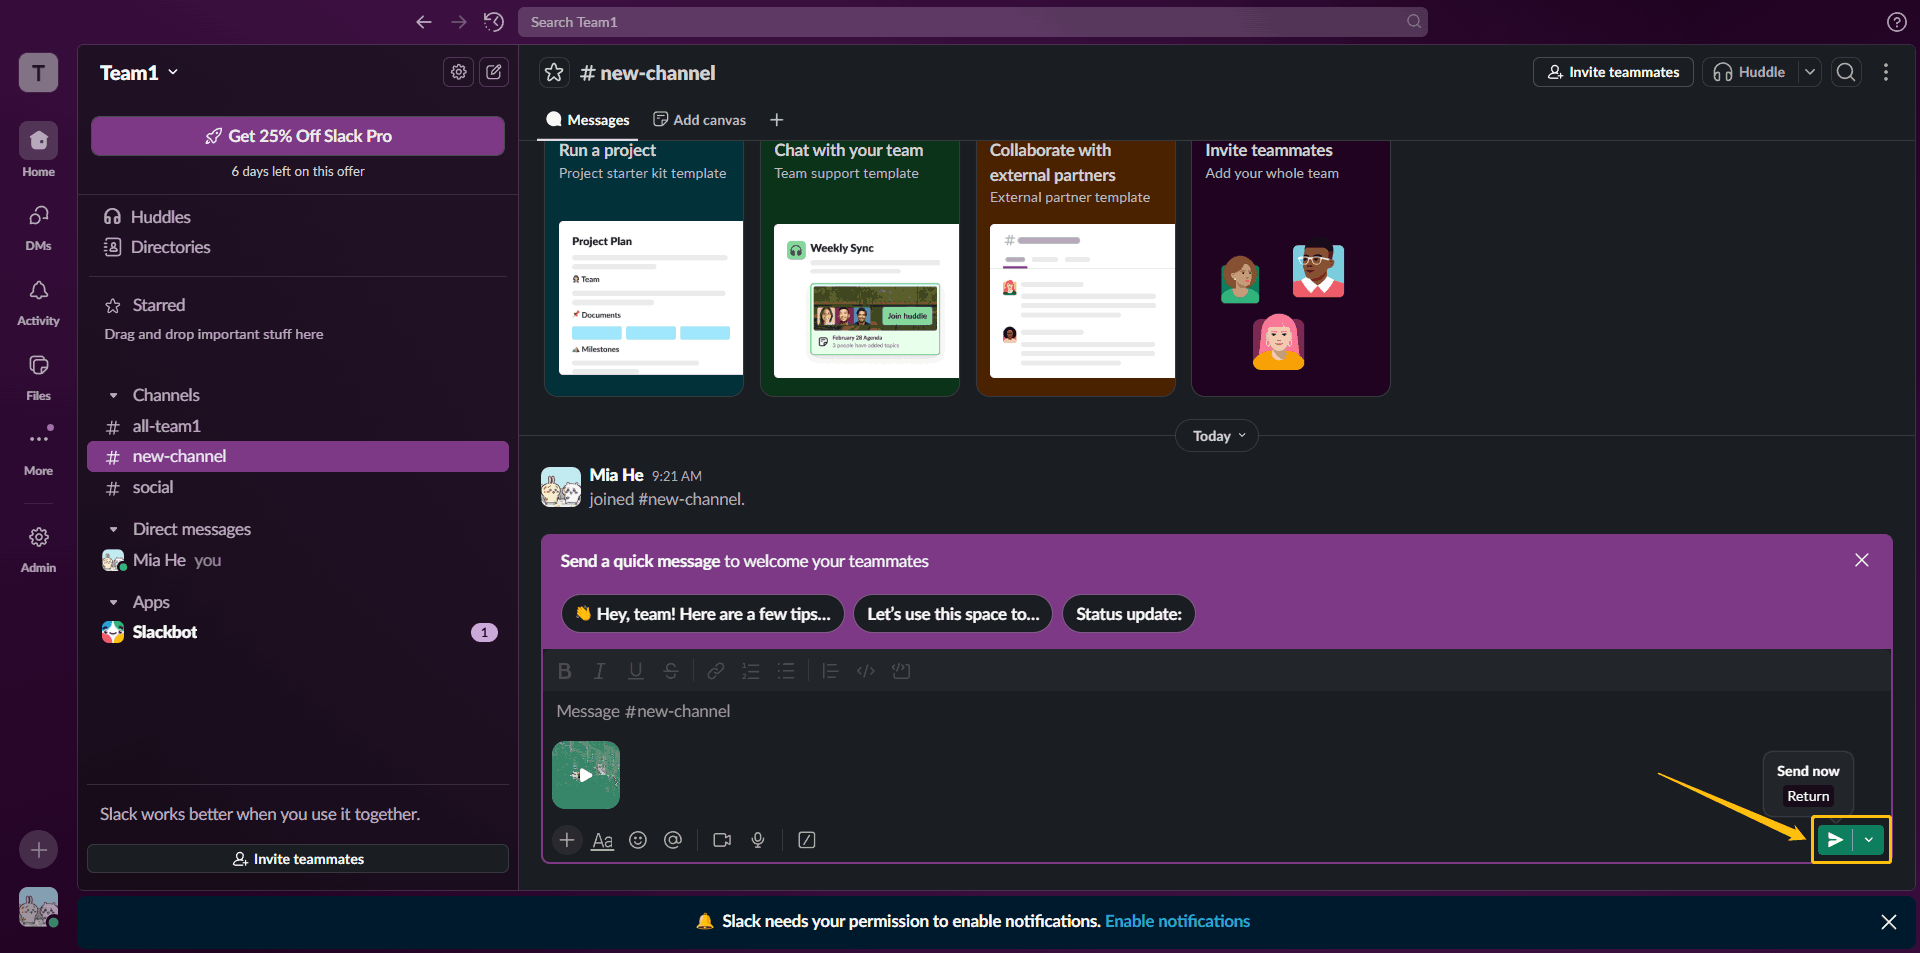This screenshot has width=1920, height=953.
Task: Open the Home sidebar icon
Action: coord(38,148)
